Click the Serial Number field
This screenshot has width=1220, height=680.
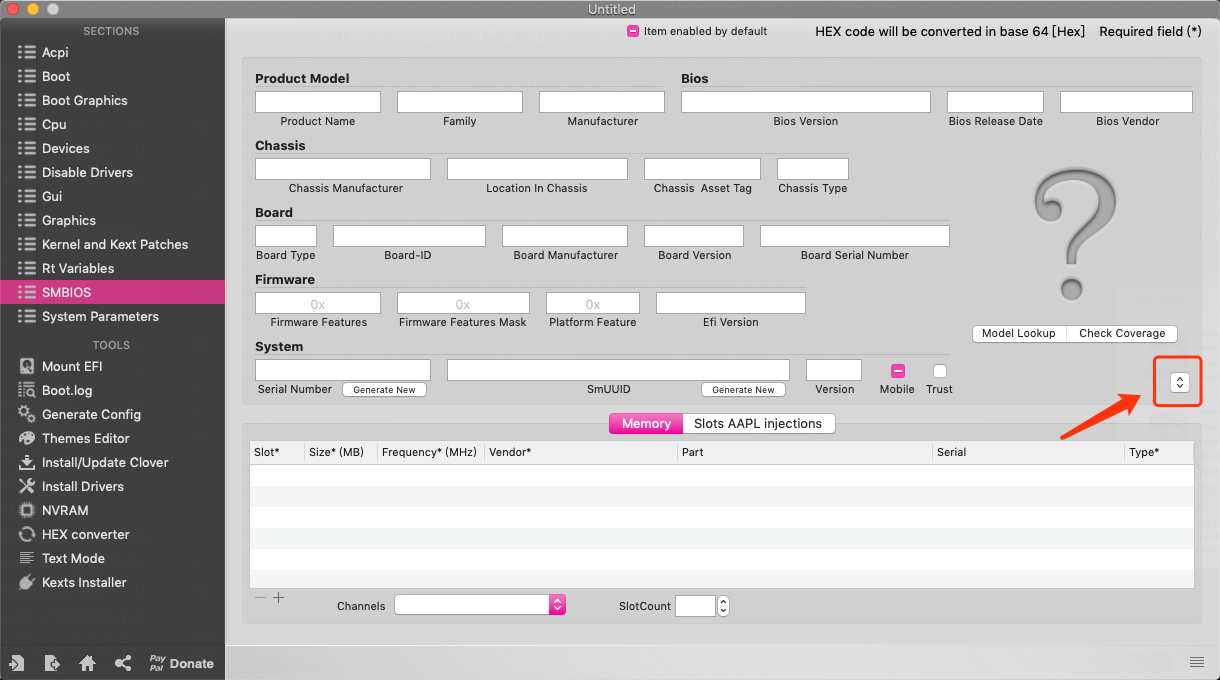[343, 370]
